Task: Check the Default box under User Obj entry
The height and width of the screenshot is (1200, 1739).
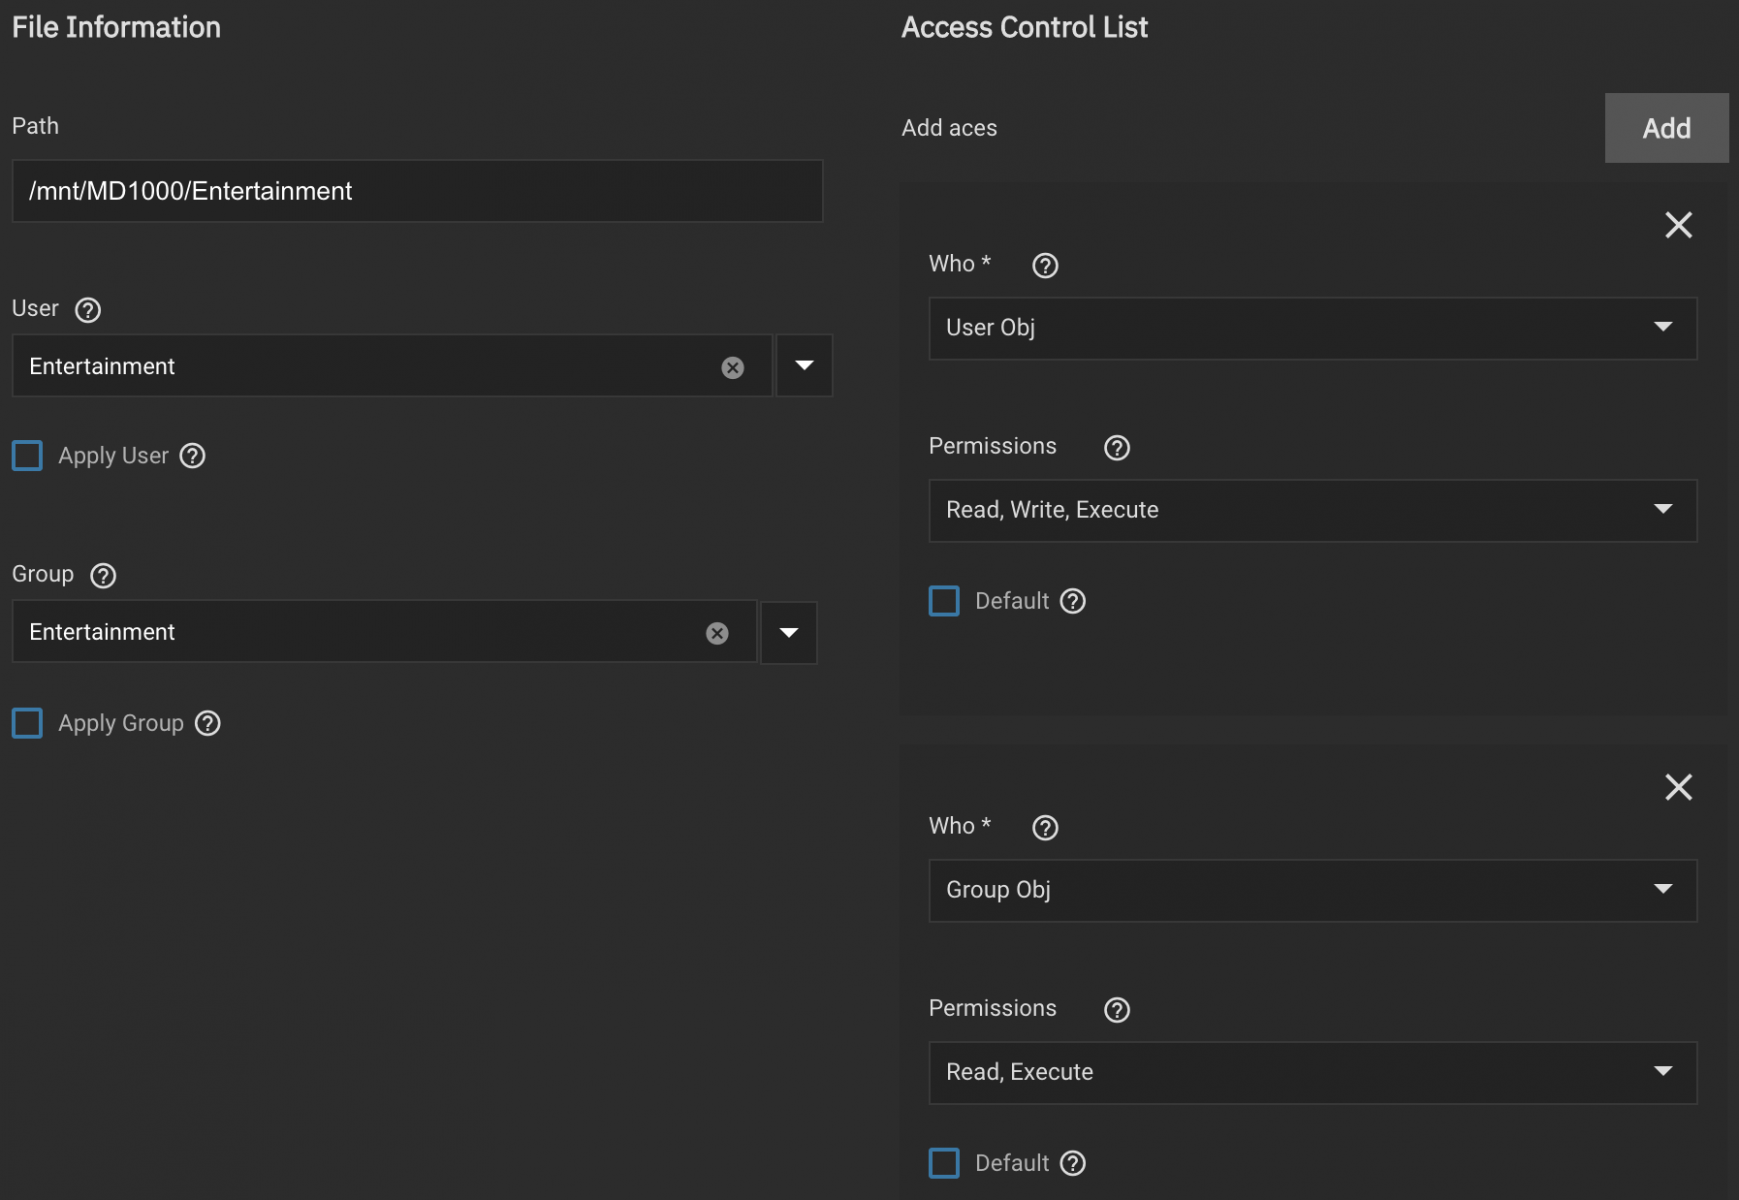Action: (x=943, y=601)
